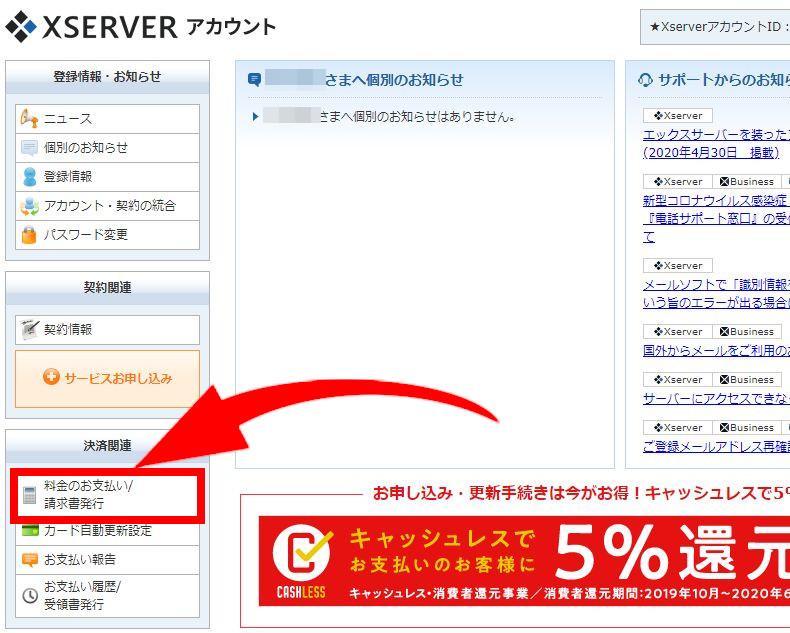Click the XSERVER logo diamond icon
Image resolution: width=790 pixels, height=633 pixels.
pyautogui.click(x=21, y=27)
